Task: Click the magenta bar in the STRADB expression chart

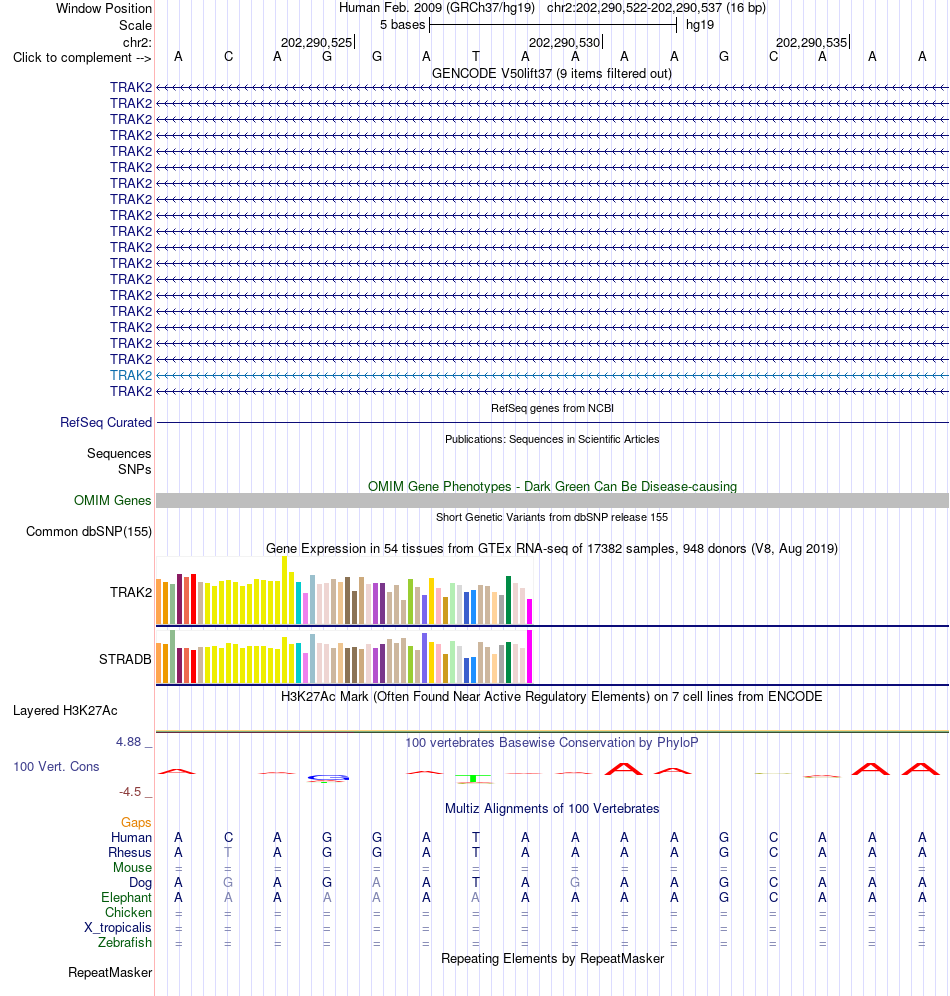Action: [530, 657]
